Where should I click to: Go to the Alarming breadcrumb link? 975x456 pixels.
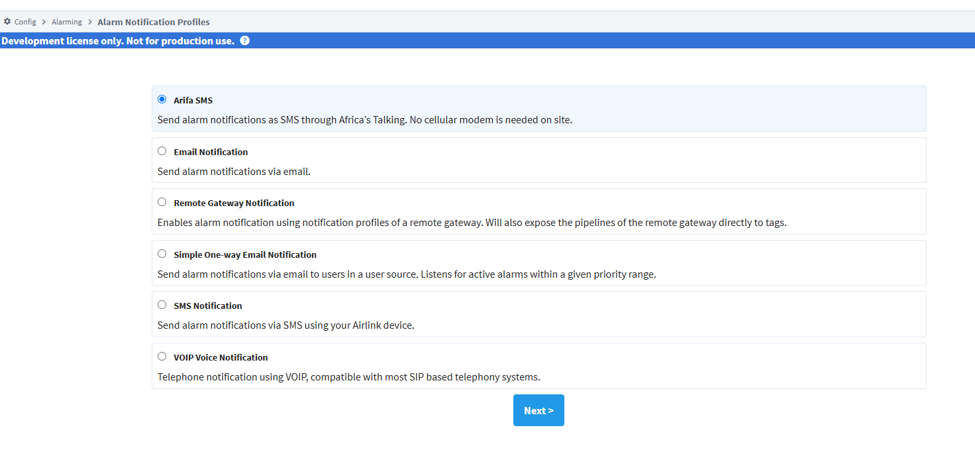pos(67,22)
